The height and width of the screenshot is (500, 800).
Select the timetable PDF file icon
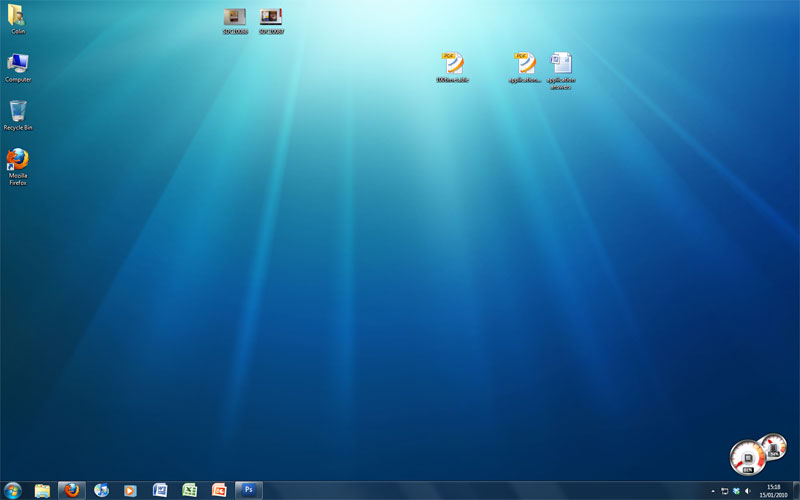coord(453,67)
